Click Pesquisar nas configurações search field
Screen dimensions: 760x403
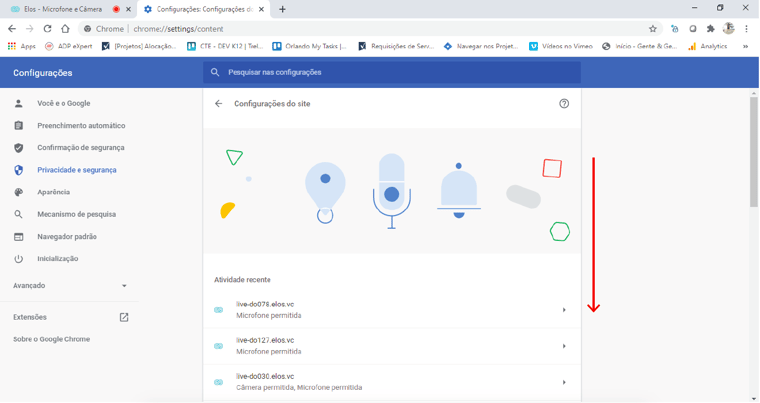(392, 72)
